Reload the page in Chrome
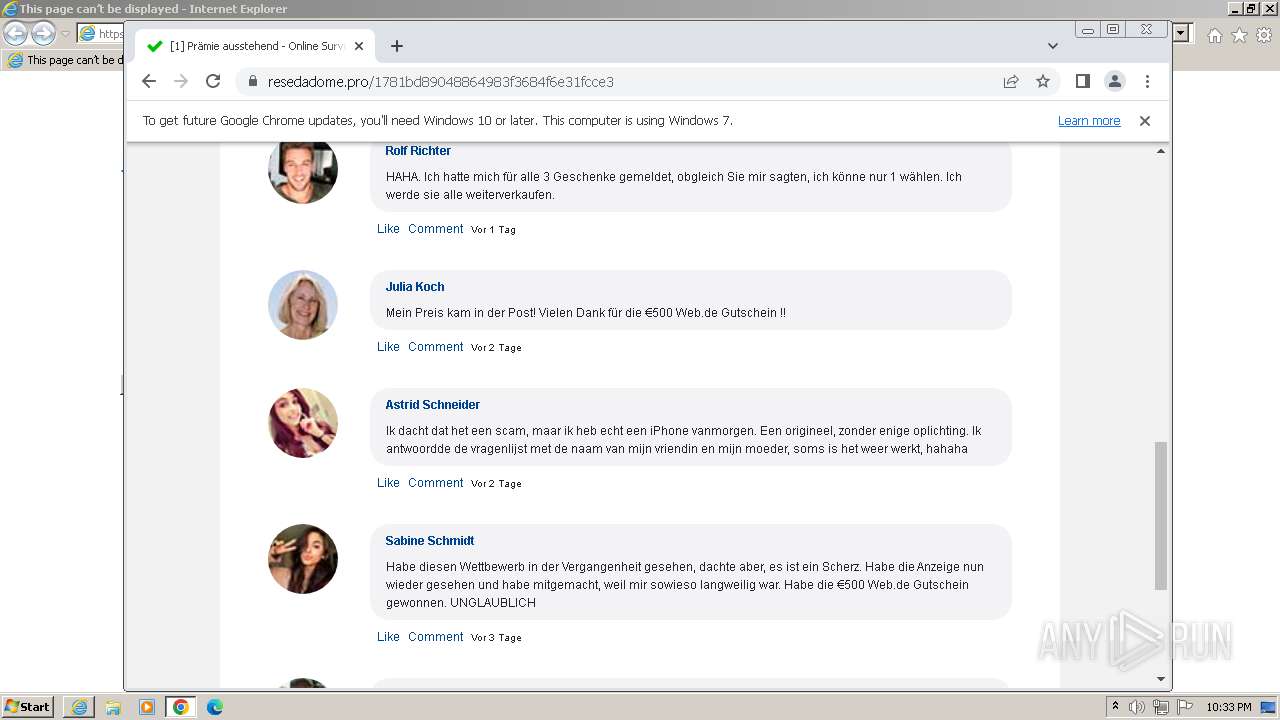Image resolution: width=1280 pixels, height=720 pixels. pyautogui.click(x=213, y=81)
